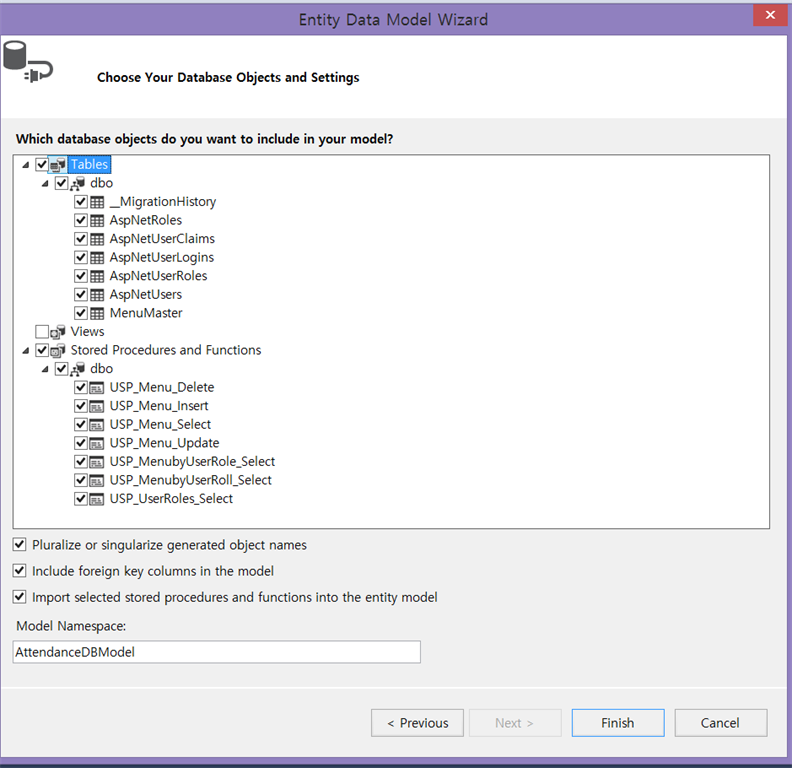The width and height of the screenshot is (792, 768).
Task: Uncheck Stored Procedures and Functions checkbox
Action: [42, 350]
